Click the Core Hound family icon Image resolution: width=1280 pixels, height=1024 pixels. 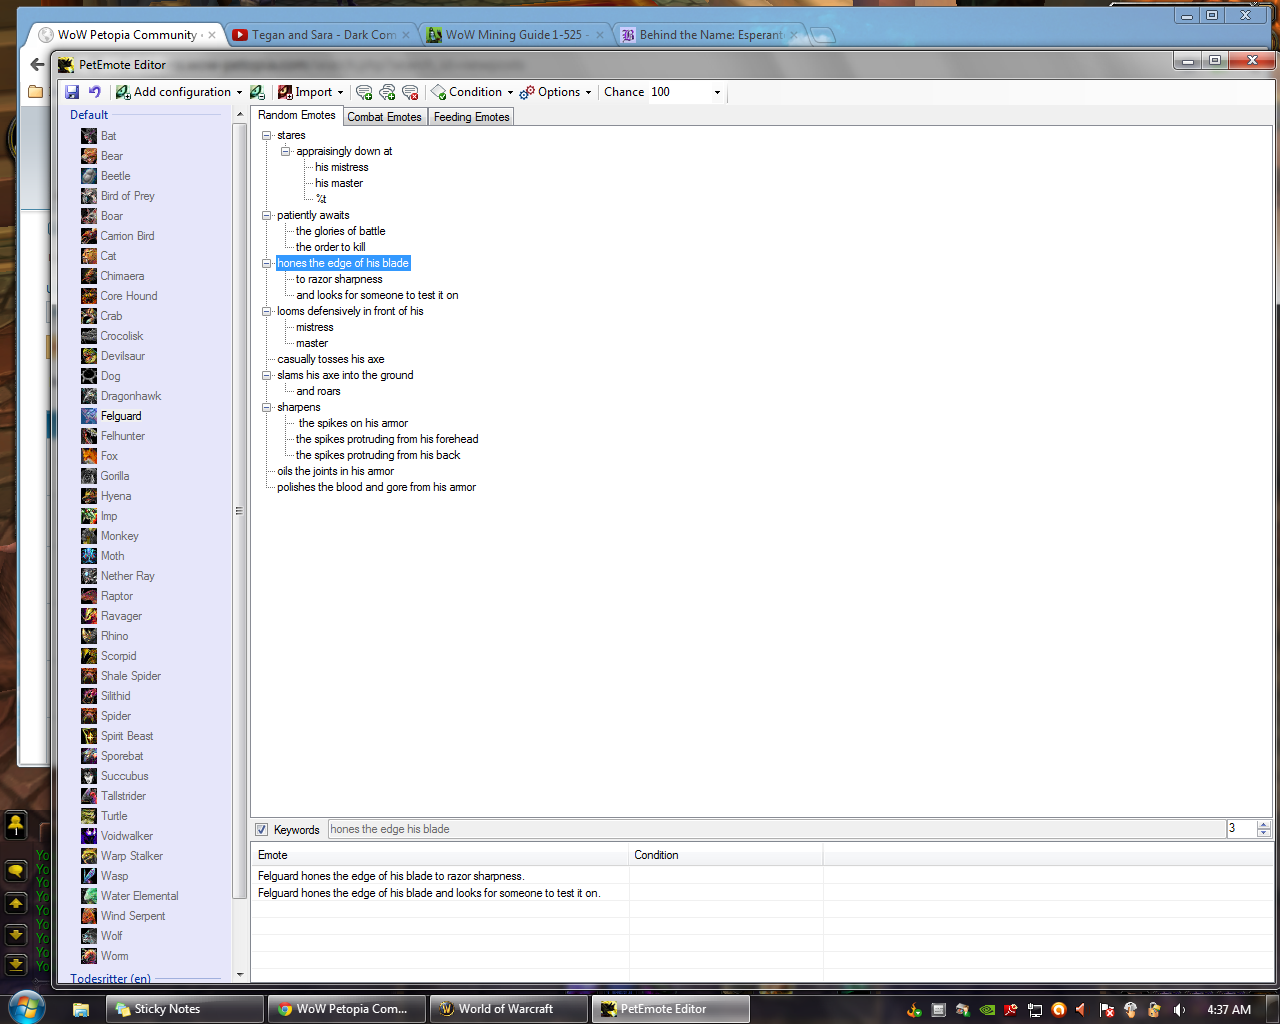(89, 296)
